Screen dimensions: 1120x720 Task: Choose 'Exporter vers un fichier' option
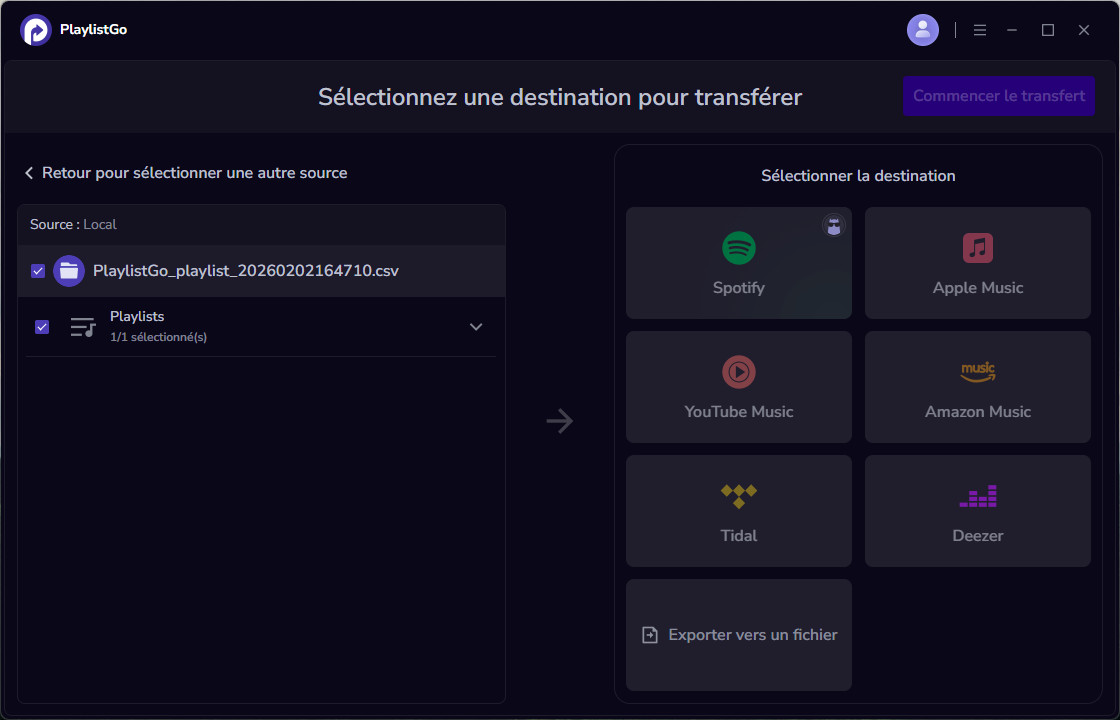pos(738,634)
